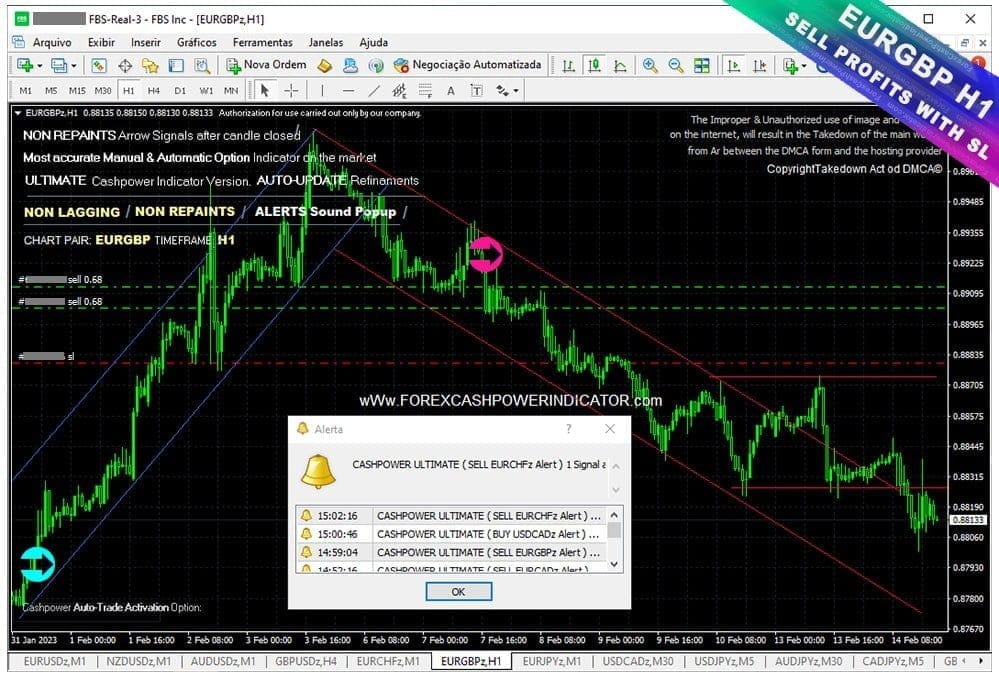The height and width of the screenshot is (683, 999).
Task: Select the Trendline drawing tool
Action: point(375,90)
